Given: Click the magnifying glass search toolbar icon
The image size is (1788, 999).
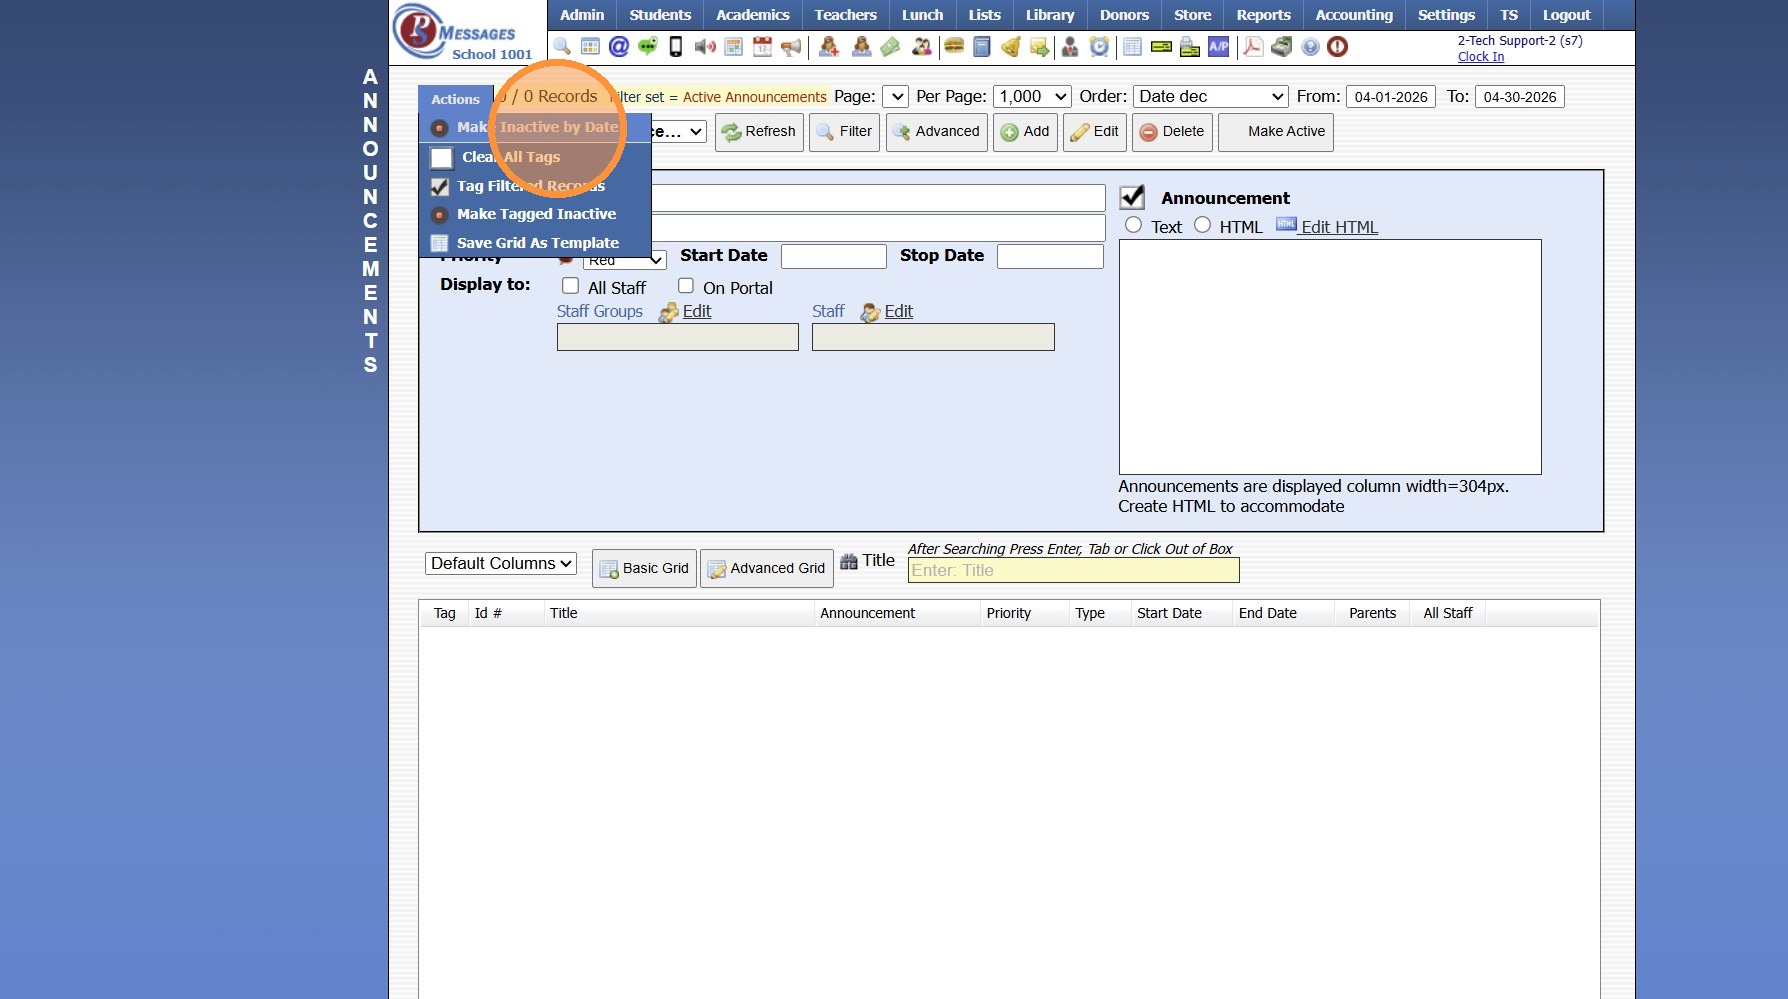Looking at the screenshot, I should 562,47.
